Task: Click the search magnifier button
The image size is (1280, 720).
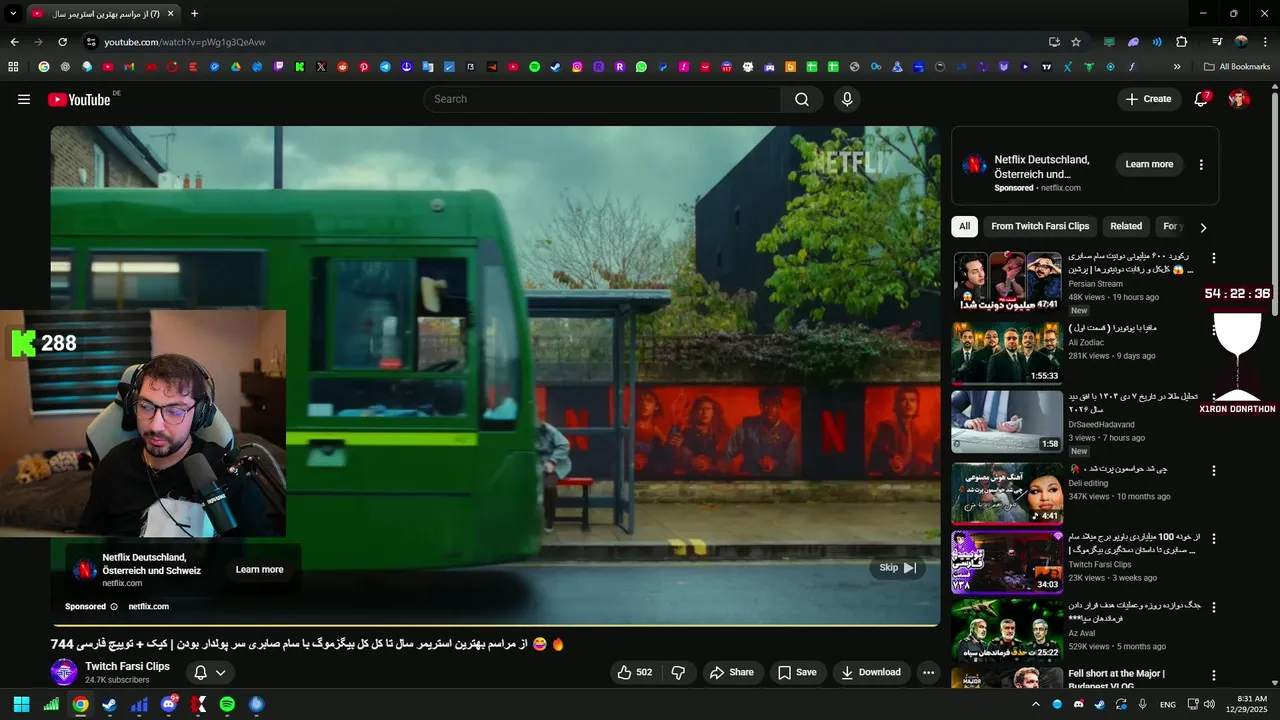Action: pyautogui.click(x=802, y=99)
